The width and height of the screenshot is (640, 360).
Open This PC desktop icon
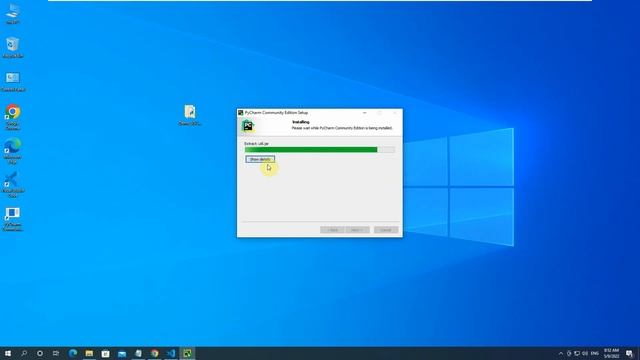[13, 14]
